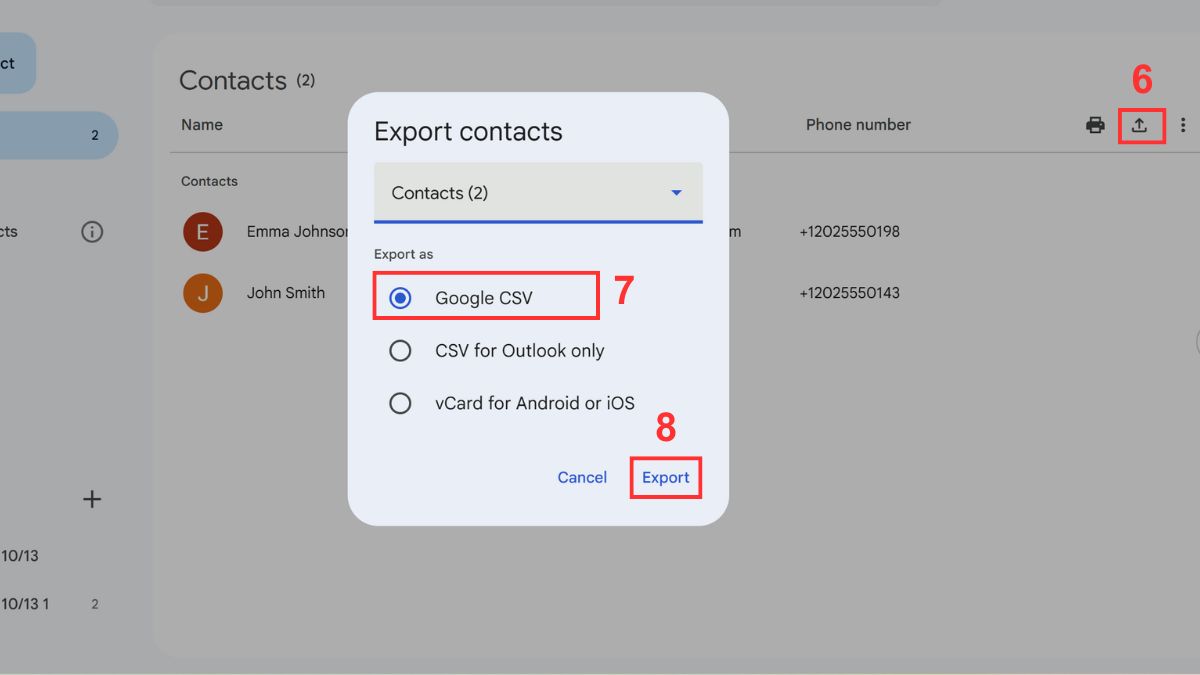Open the more options three-dot menu
The height and width of the screenshot is (675, 1200).
click(x=1183, y=124)
